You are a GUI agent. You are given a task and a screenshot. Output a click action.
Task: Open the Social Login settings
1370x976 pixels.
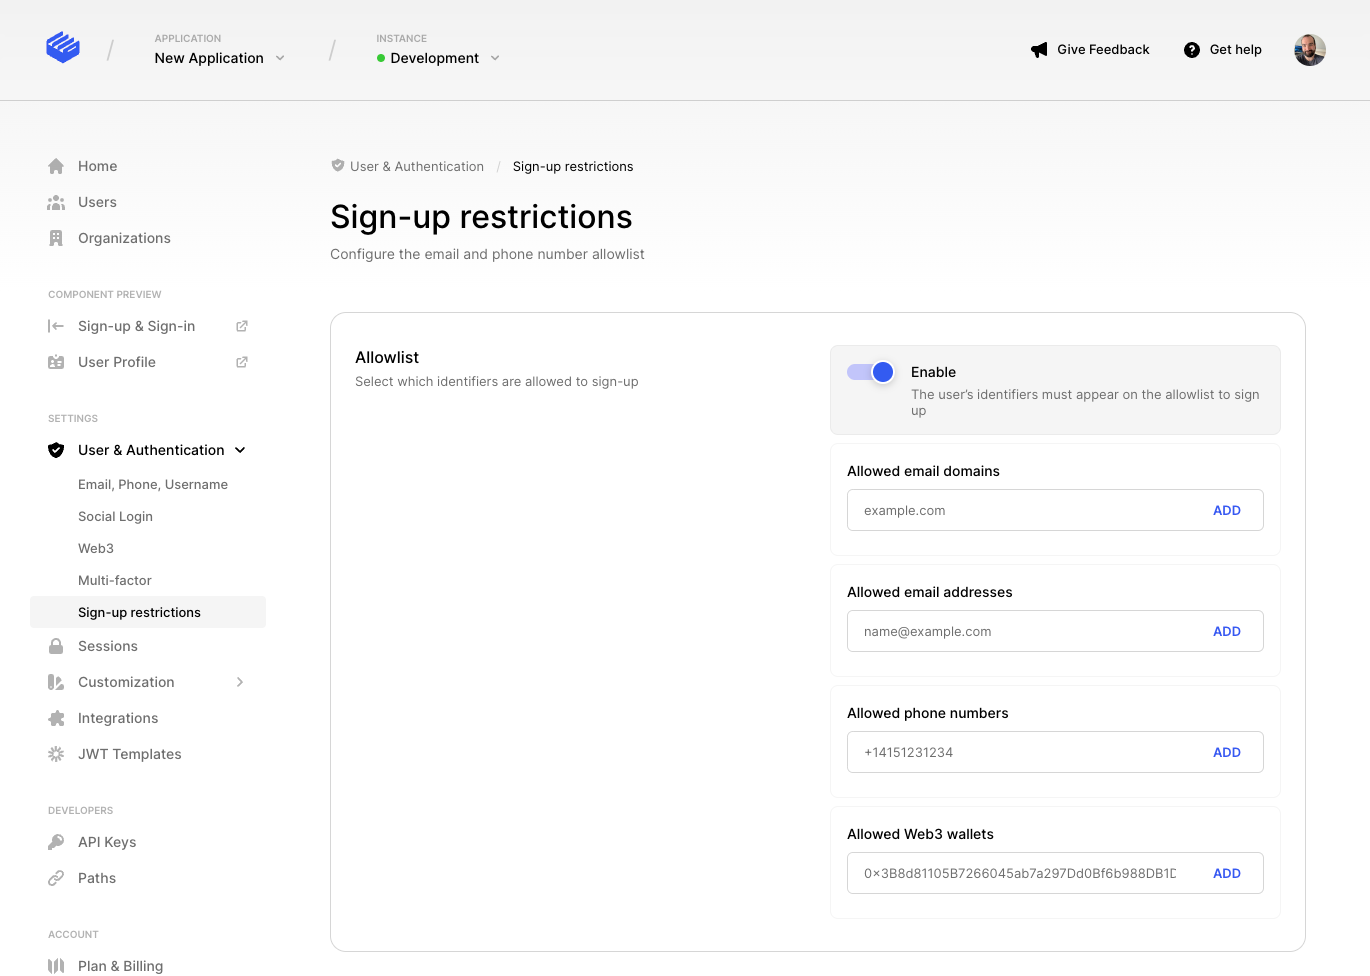(x=115, y=516)
